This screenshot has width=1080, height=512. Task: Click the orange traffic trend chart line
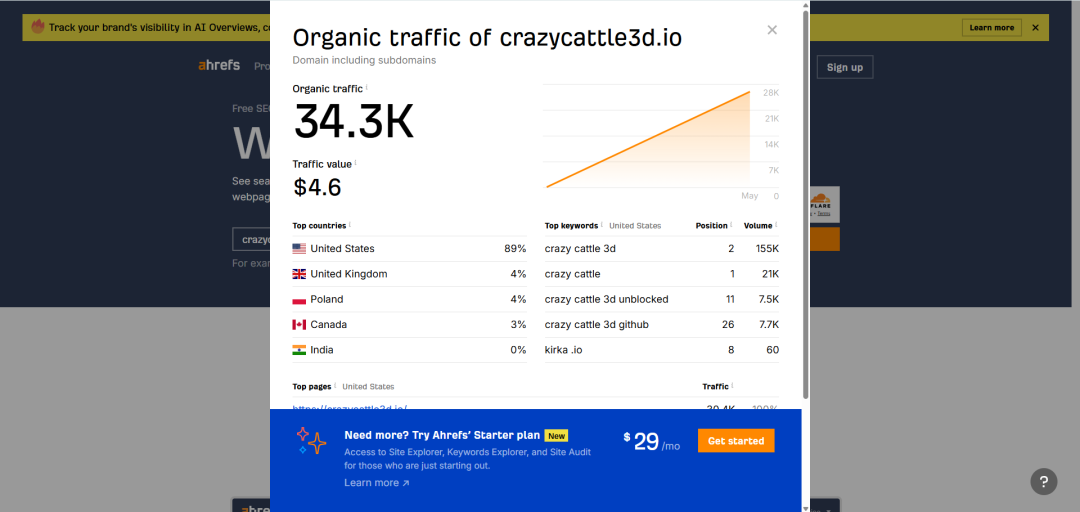point(647,139)
